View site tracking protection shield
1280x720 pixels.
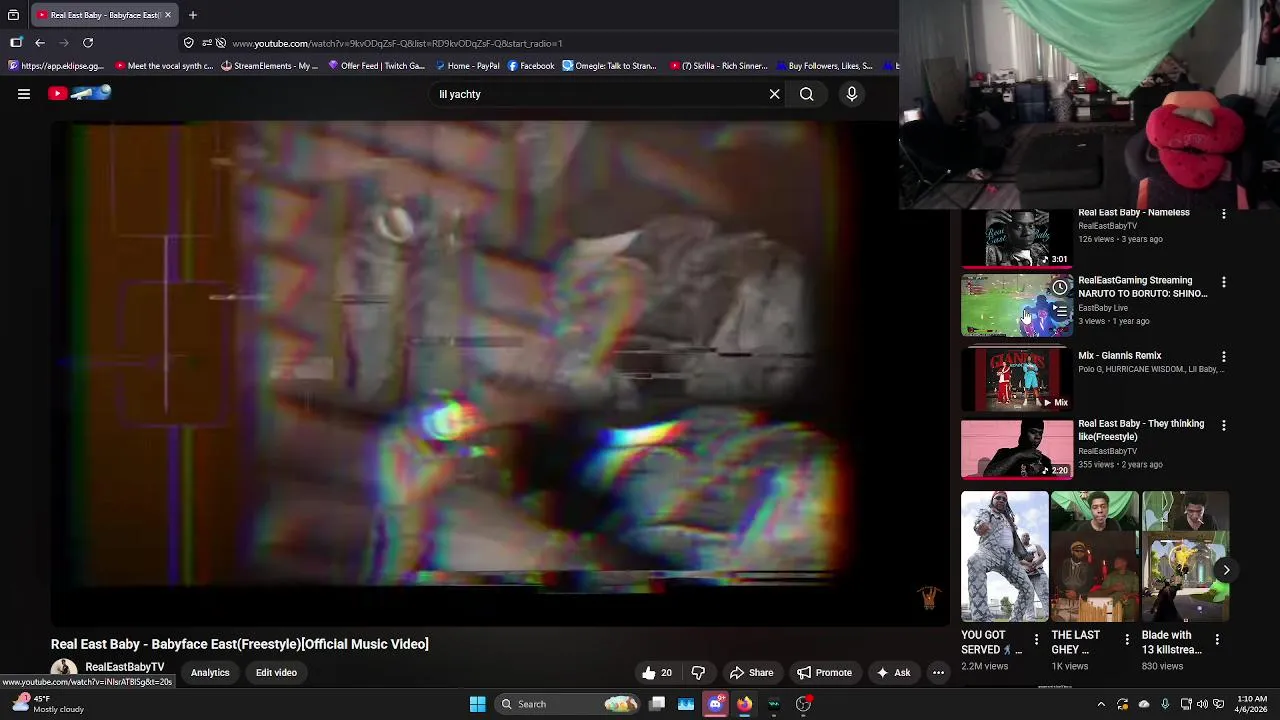tap(188, 43)
